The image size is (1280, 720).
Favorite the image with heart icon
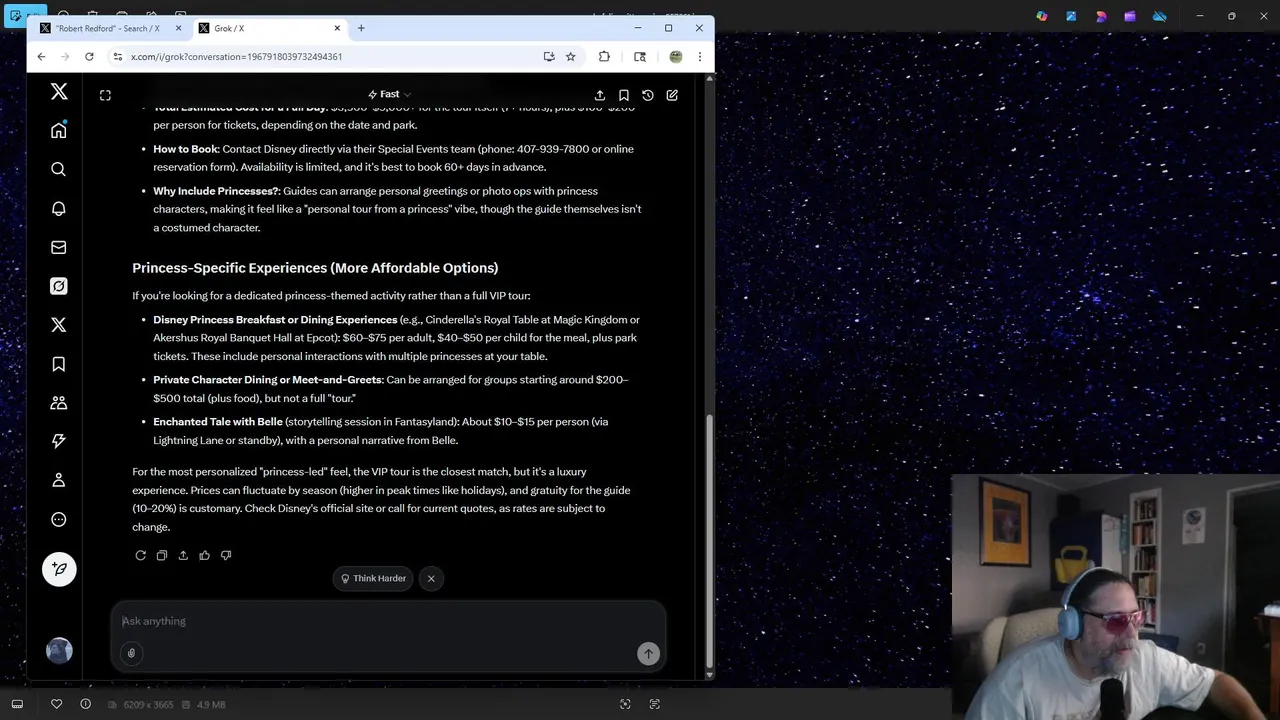(x=57, y=704)
